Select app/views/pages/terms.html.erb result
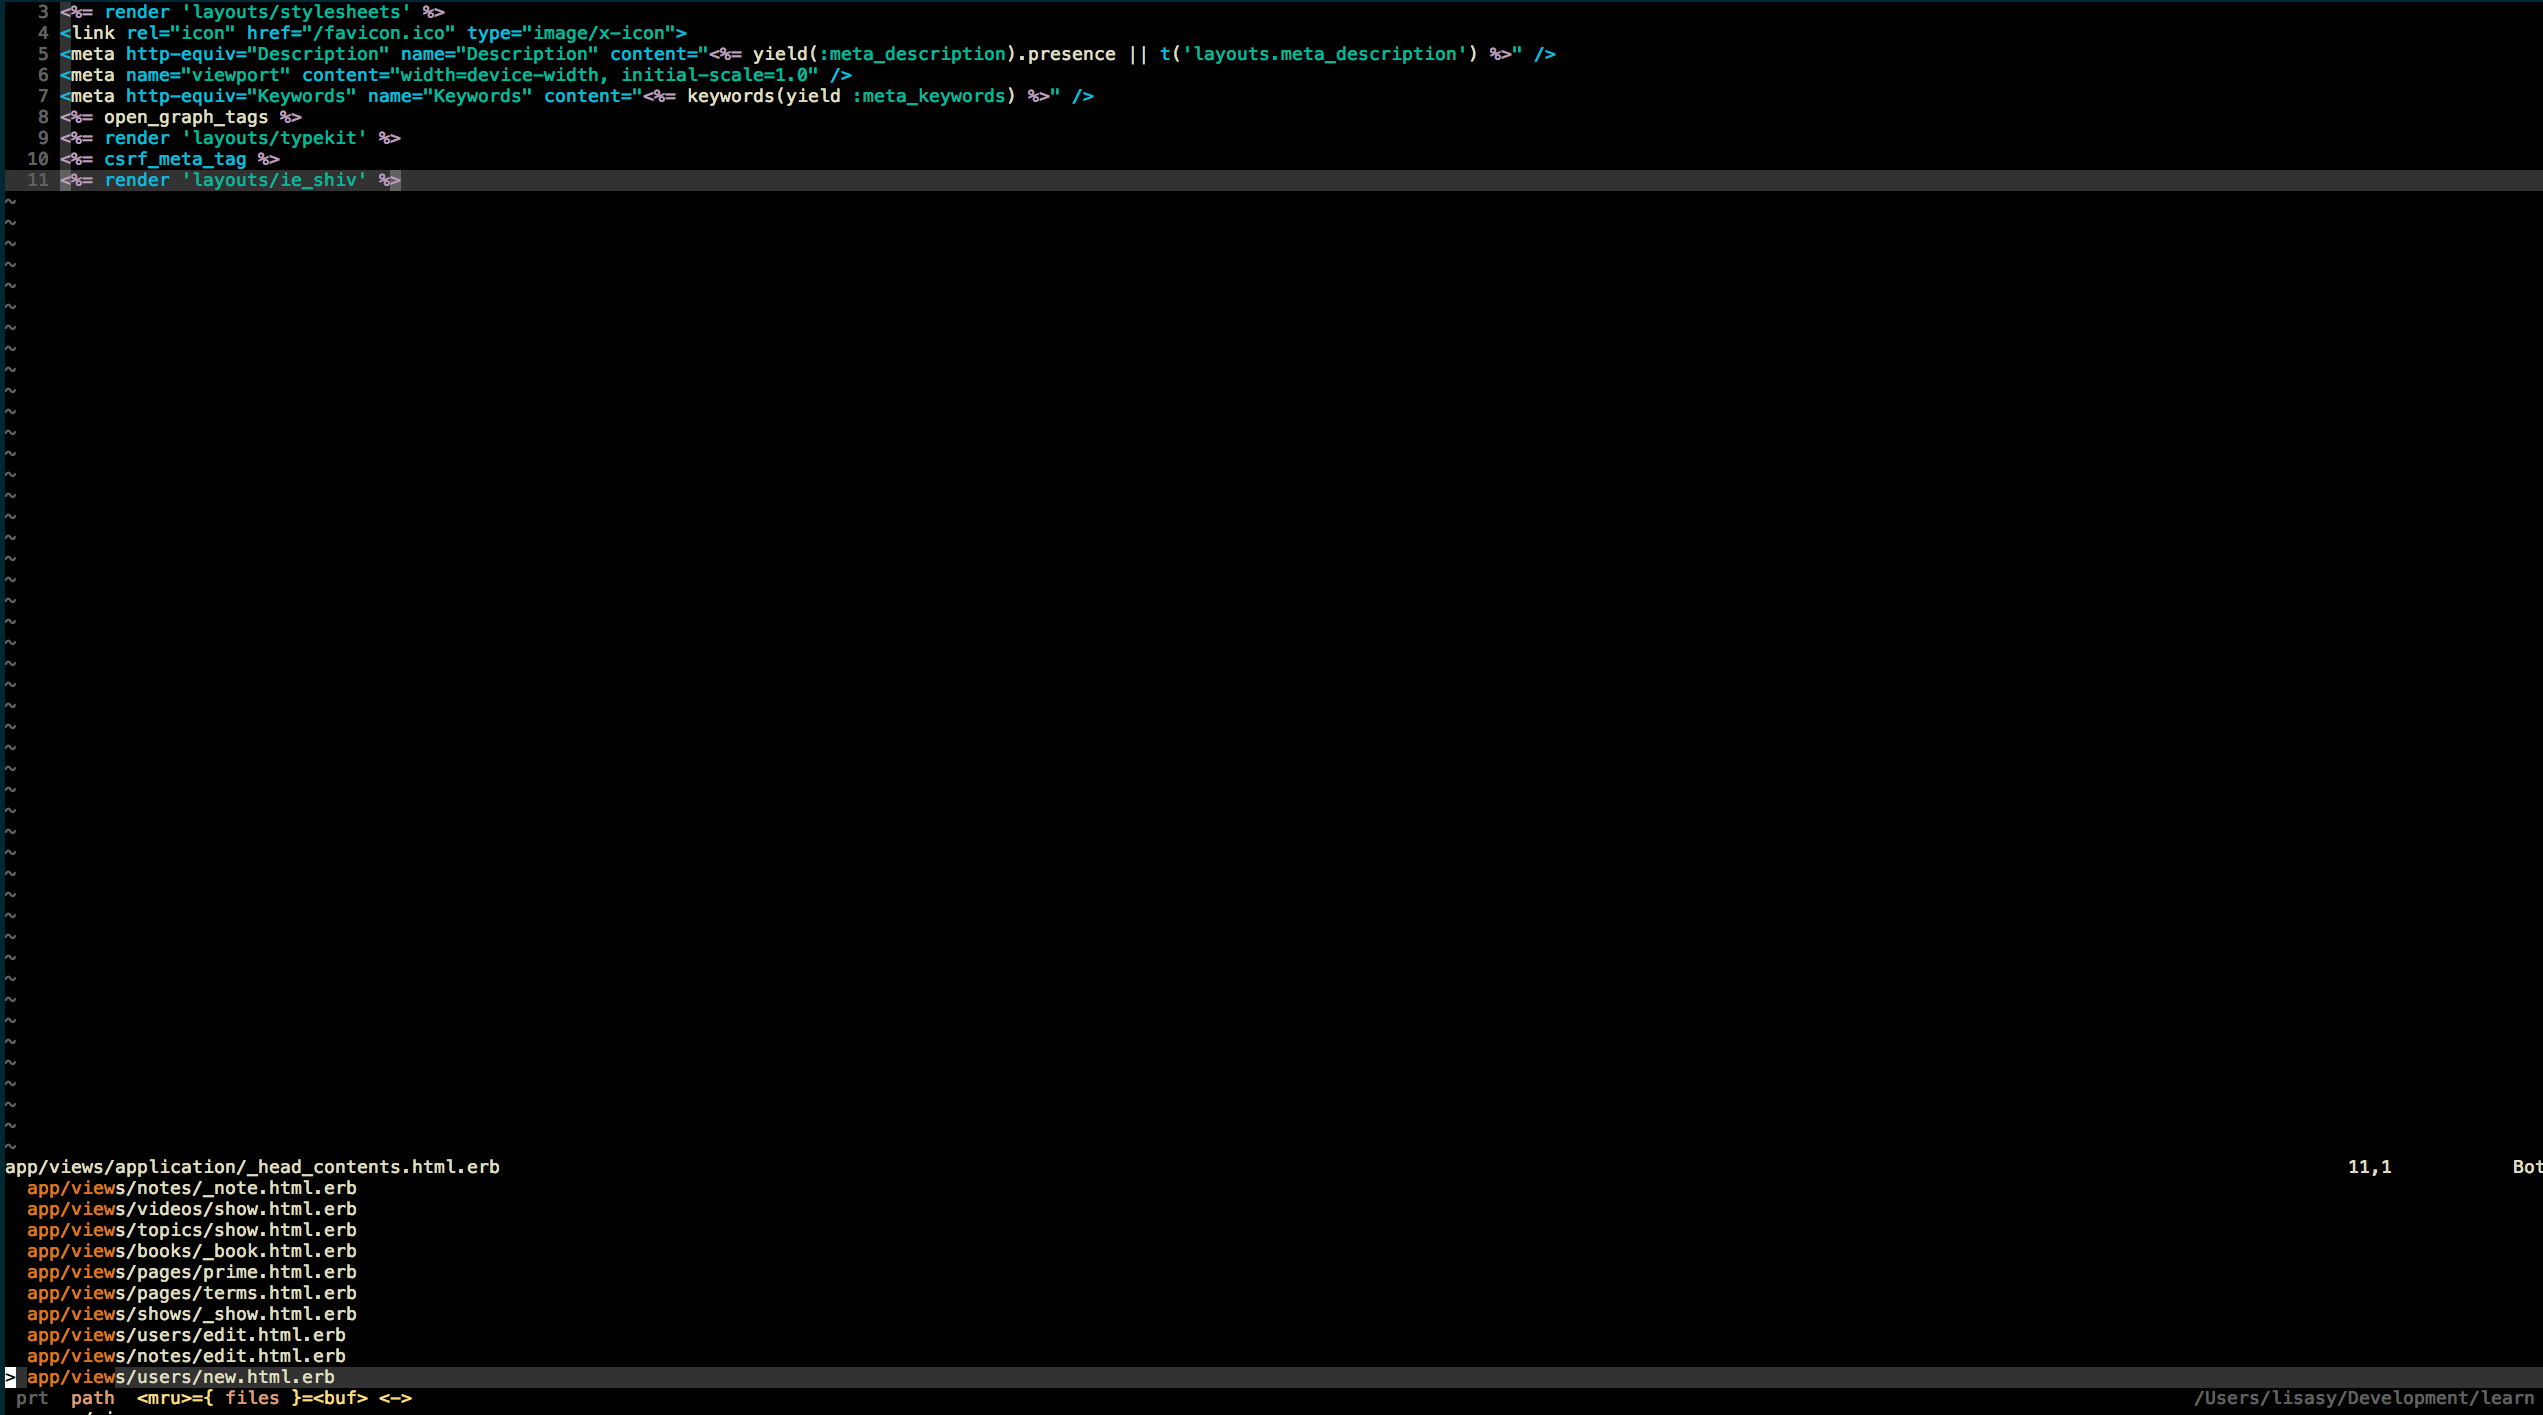Viewport: 2543px width, 1415px height. [x=191, y=1293]
